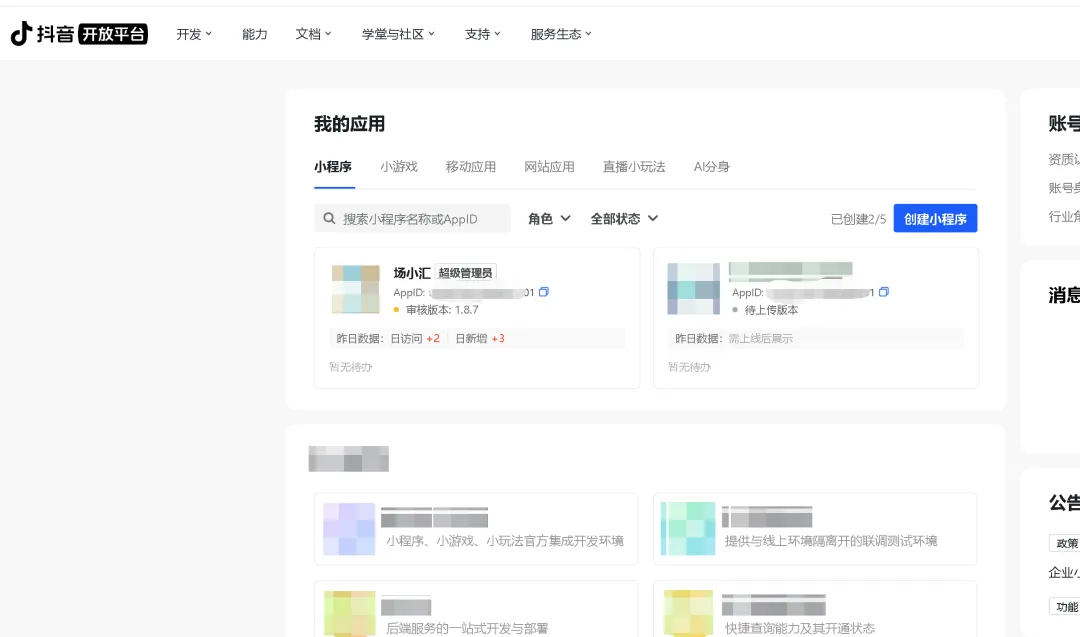This screenshot has width=1080, height=637.
Task: Open card 提供与线上环境隔离开的联调测试环境
Action: pos(815,529)
